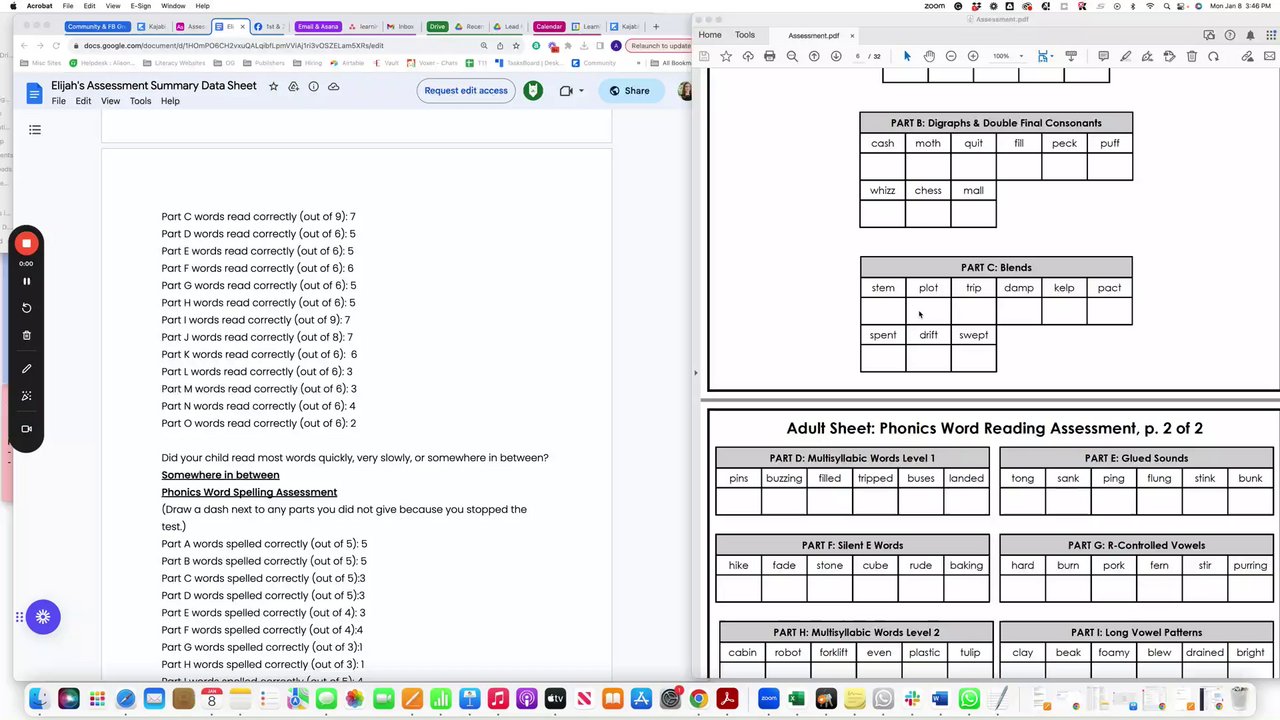Close the Assessment.pdf tab in Acrobat

point(852,36)
